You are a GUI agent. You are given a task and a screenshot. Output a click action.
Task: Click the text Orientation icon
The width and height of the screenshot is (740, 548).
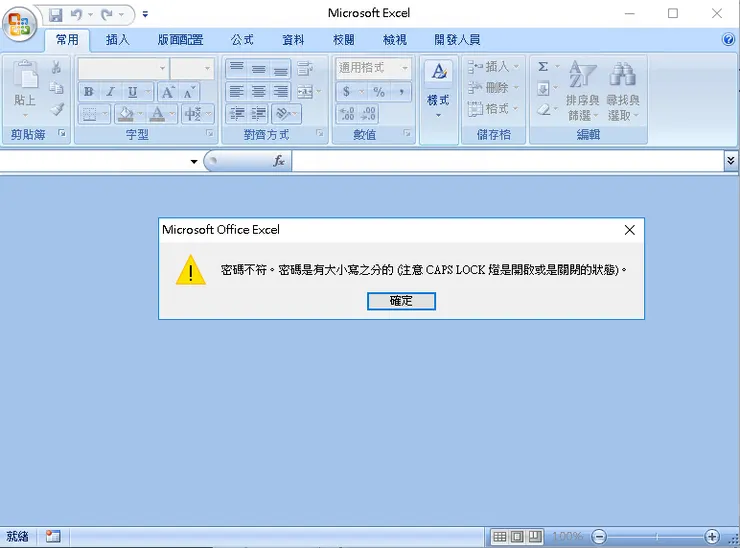(x=283, y=114)
